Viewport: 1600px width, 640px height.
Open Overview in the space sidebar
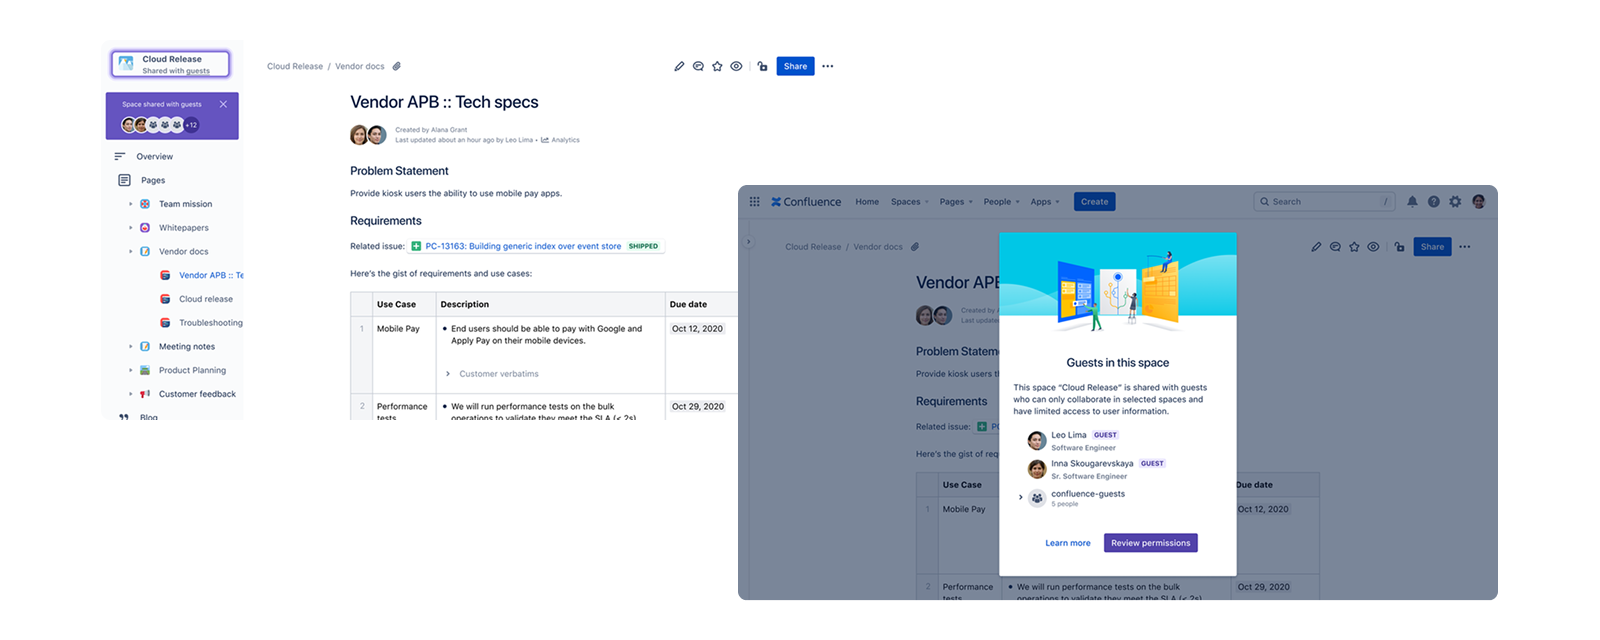pos(154,156)
